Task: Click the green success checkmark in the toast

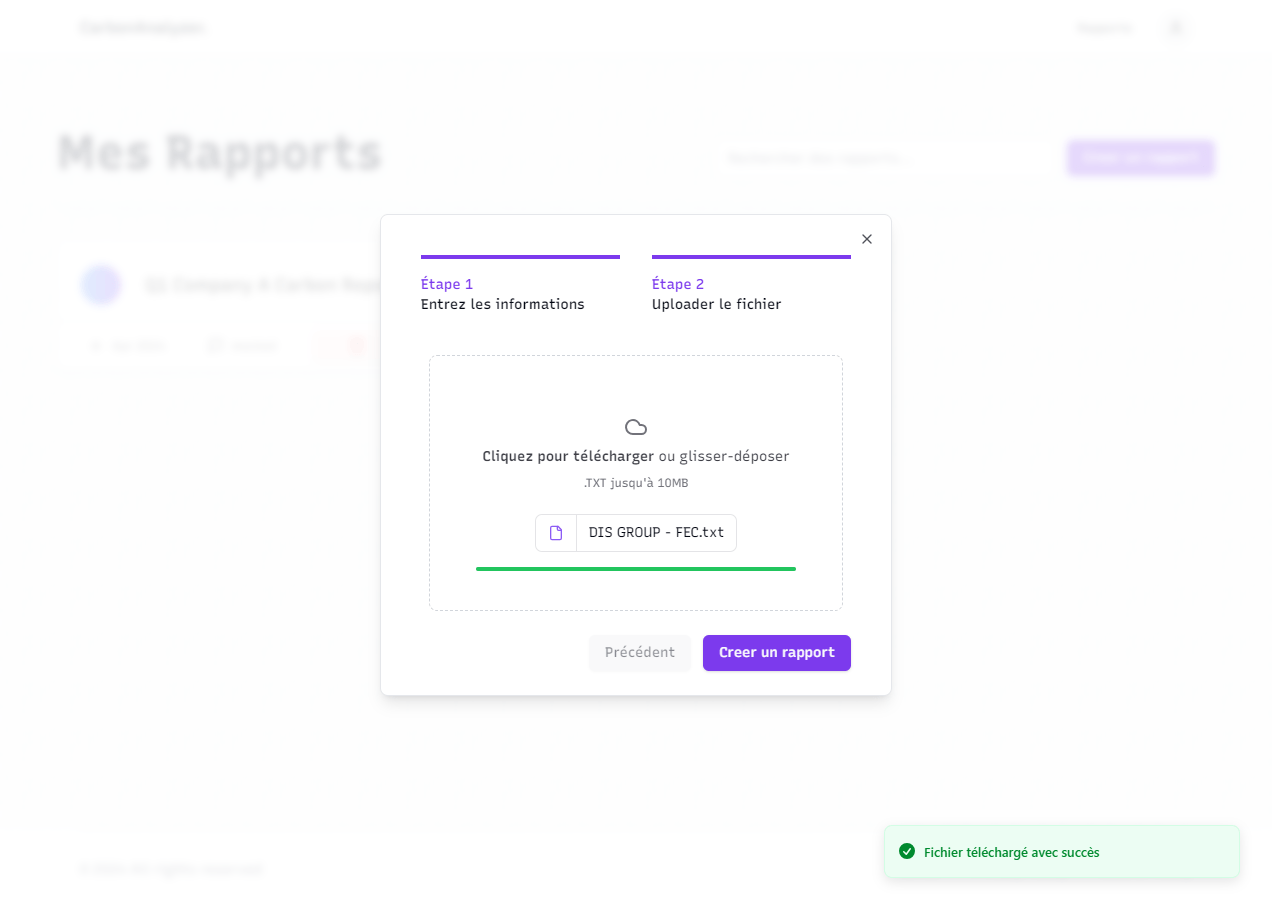Action: pos(907,852)
